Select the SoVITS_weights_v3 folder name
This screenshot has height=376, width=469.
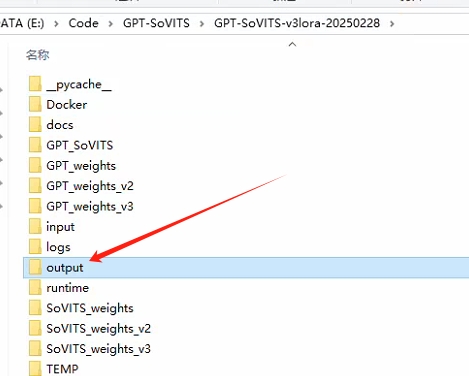point(99,349)
